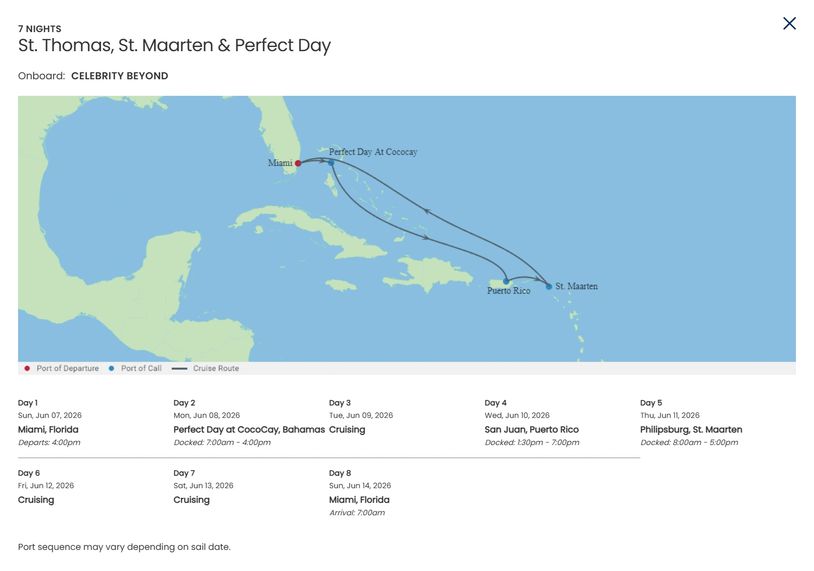Screen dimensions: 814x571
Task: Click the "Puerto Rico" text label on the map
Action: 509,291
